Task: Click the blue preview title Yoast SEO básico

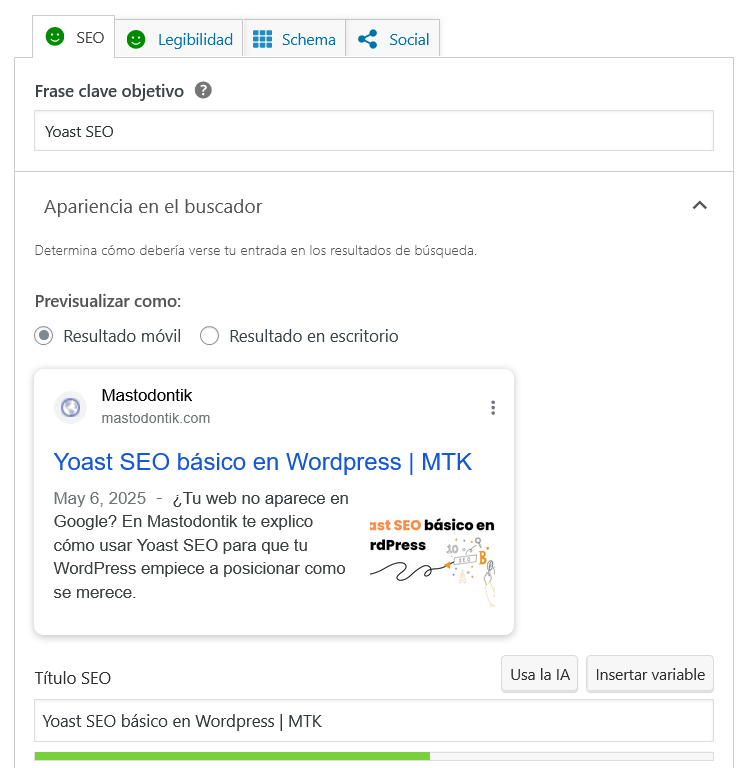Action: pyautogui.click(x=263, y=462)
